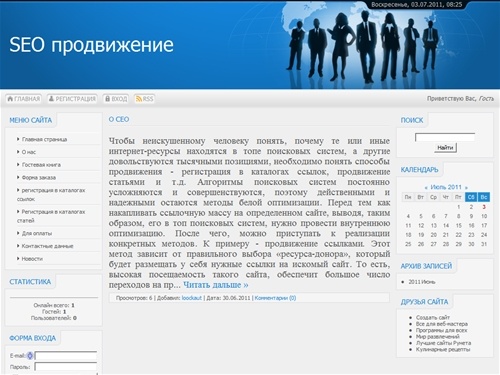Open the РЕГИСТРАЦИЯ nav button
Viewport: 500px width, 375px height.
(72, 99)
